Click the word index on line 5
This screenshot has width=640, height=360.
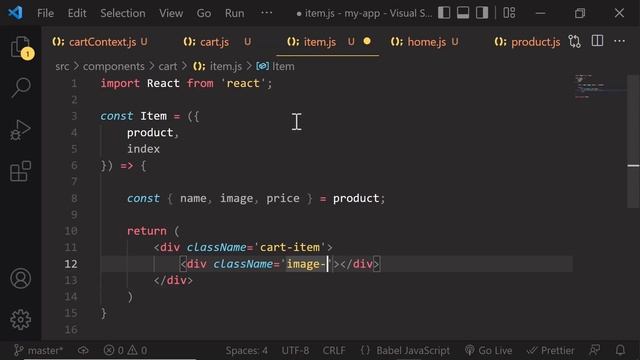(x=143, y=149)
